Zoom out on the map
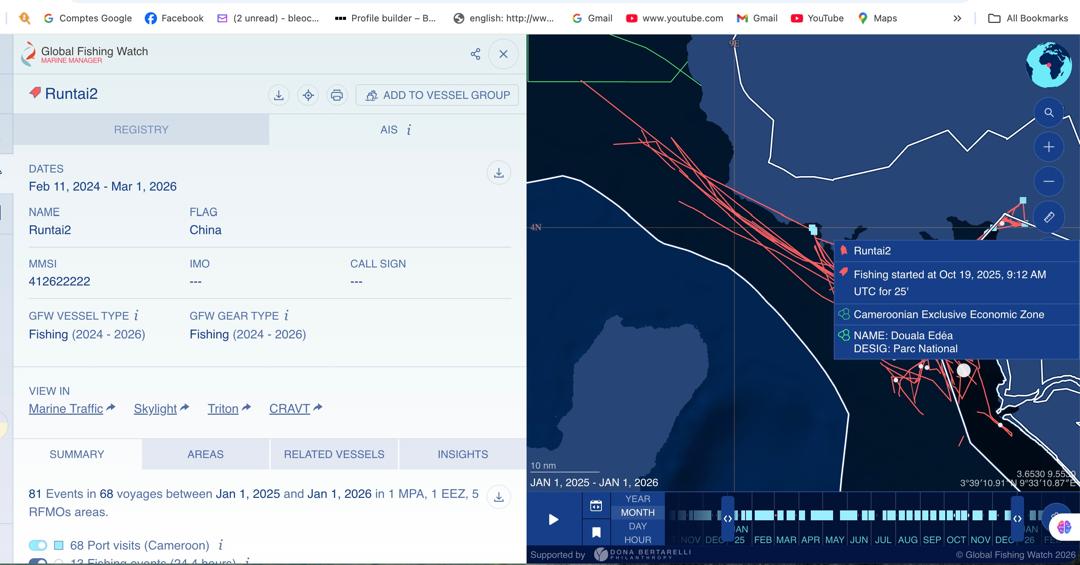 coord(1048,181)
